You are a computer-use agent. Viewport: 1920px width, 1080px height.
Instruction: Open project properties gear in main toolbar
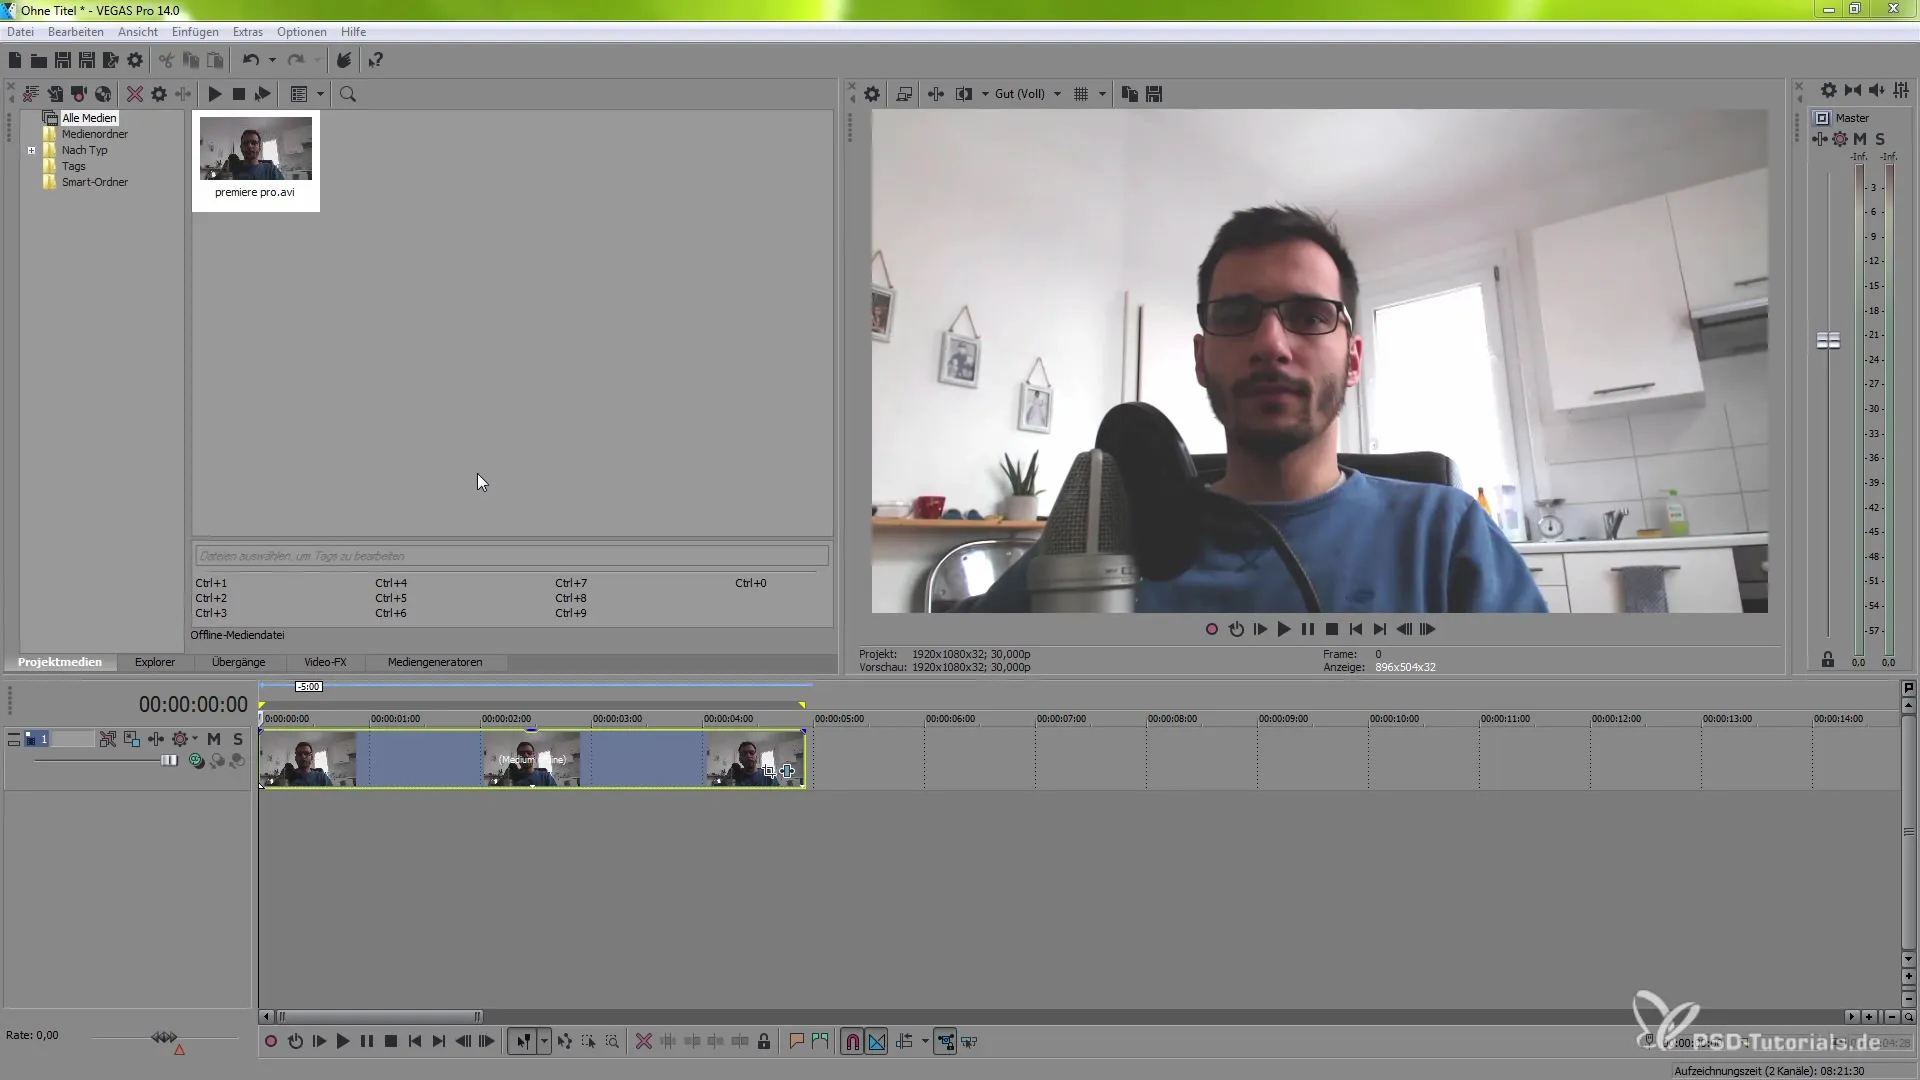[135, 61]
